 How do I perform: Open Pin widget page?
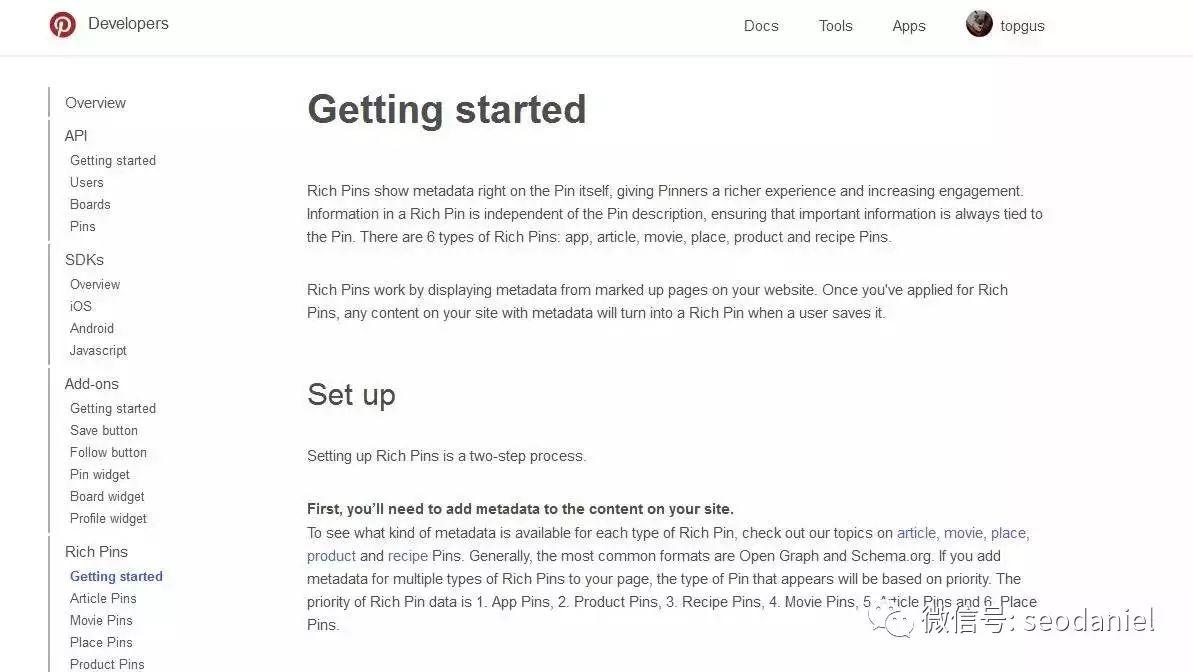(x=100, y=474)
